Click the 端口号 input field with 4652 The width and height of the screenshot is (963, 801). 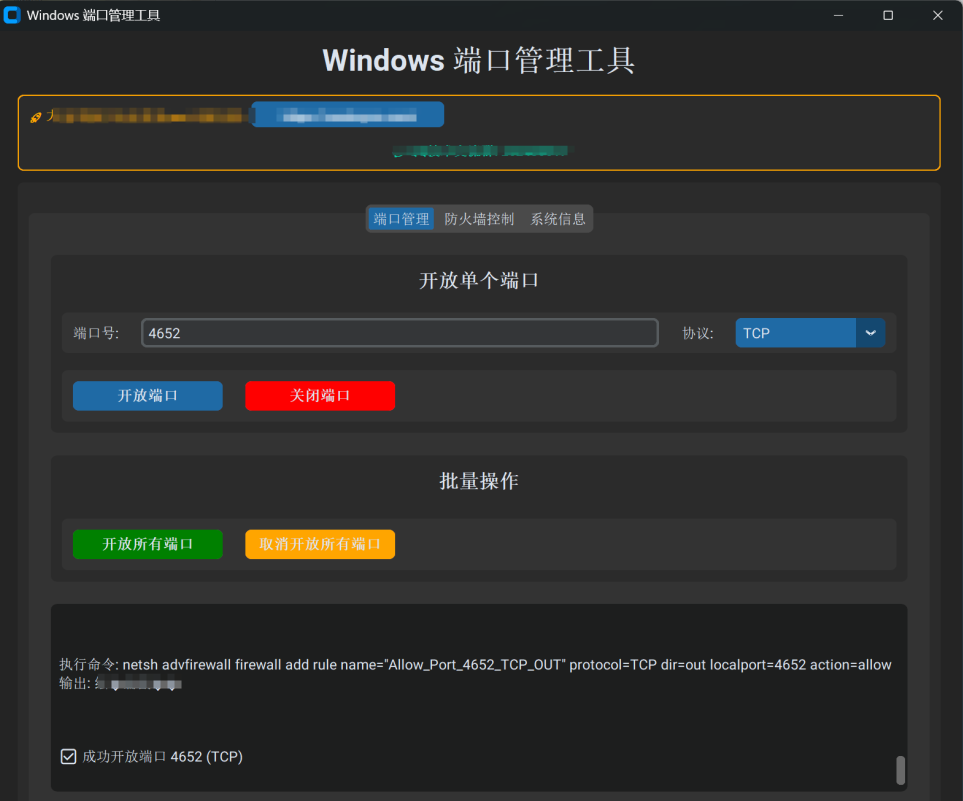click(400, 333)
